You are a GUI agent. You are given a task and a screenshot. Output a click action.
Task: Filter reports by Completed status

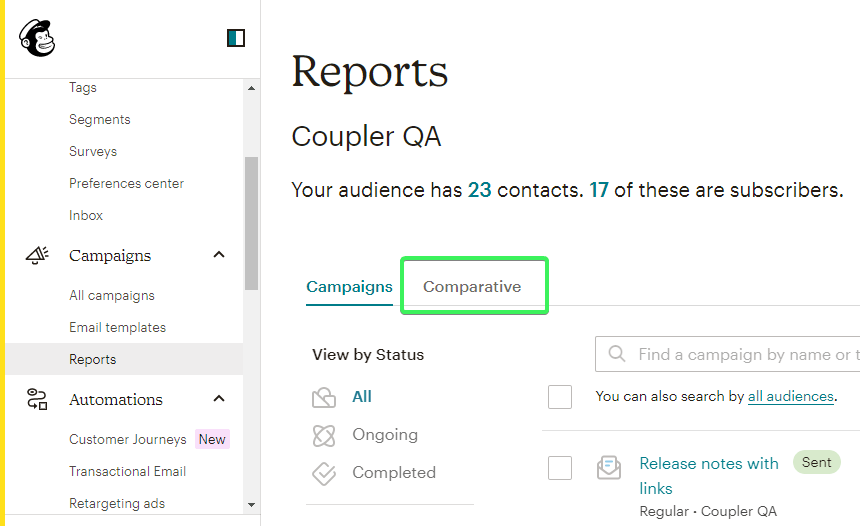coord(394,473)
